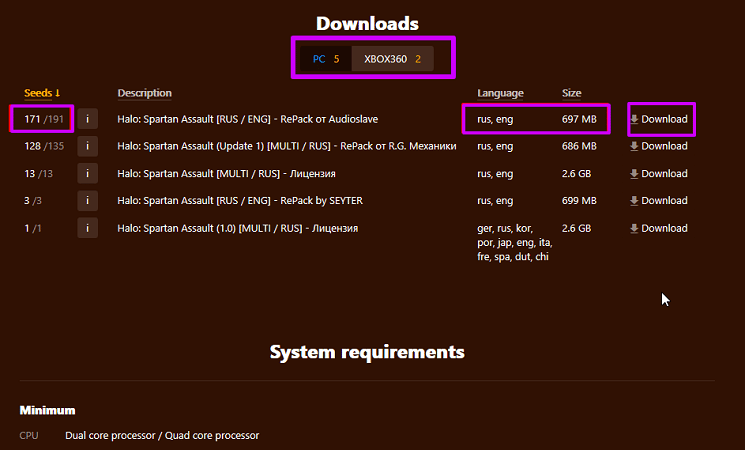
Task: Download the 2.6 GB release with 13 seeds
Action: click(x=659, y=174)
